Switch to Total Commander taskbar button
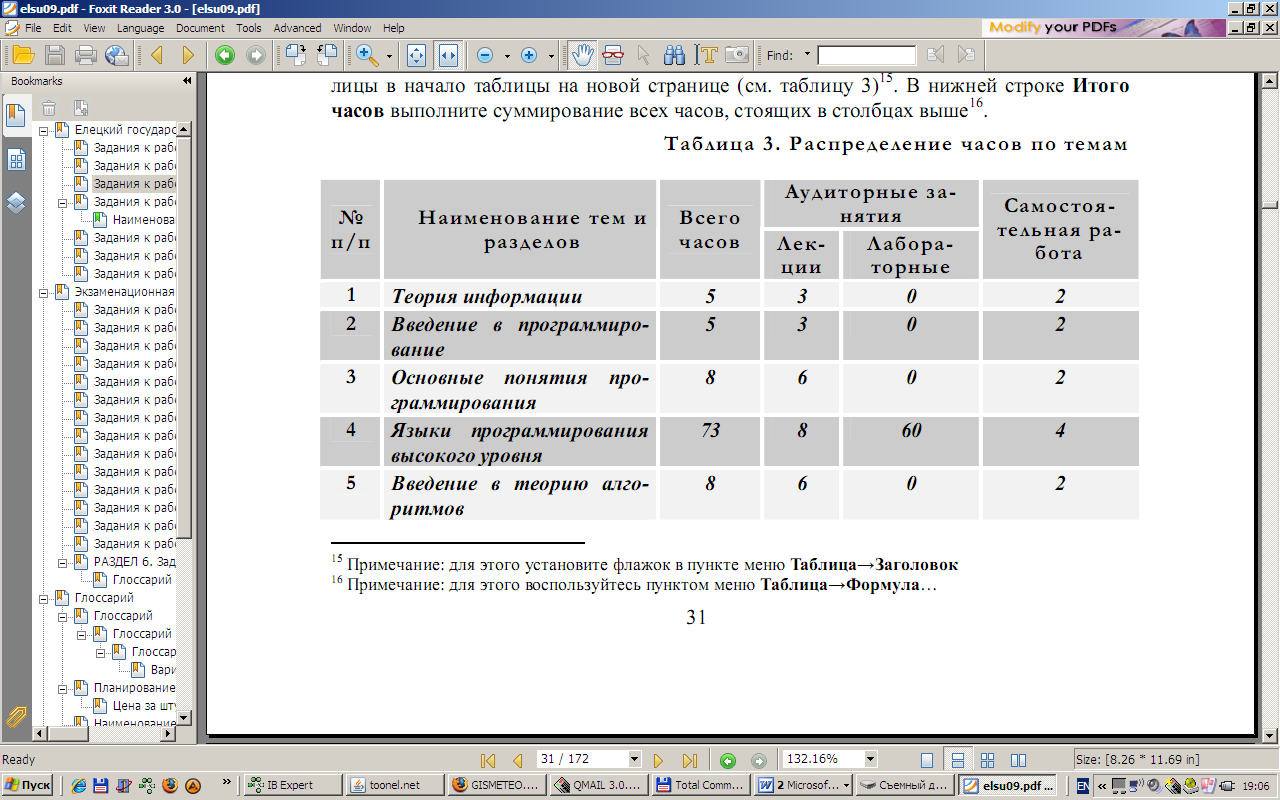Image resolution: width=1280 pixels, height=800 pixels. [700, 785]
